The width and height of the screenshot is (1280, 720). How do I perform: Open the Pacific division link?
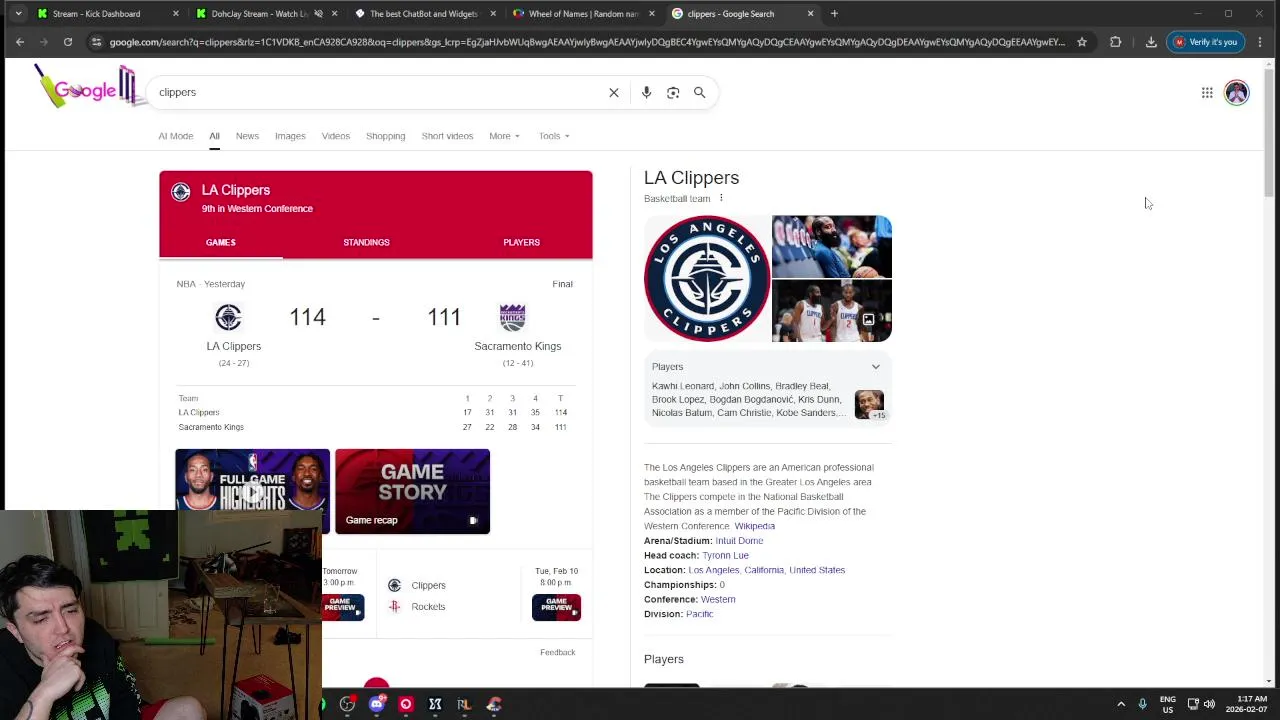[x=699, y=614]
